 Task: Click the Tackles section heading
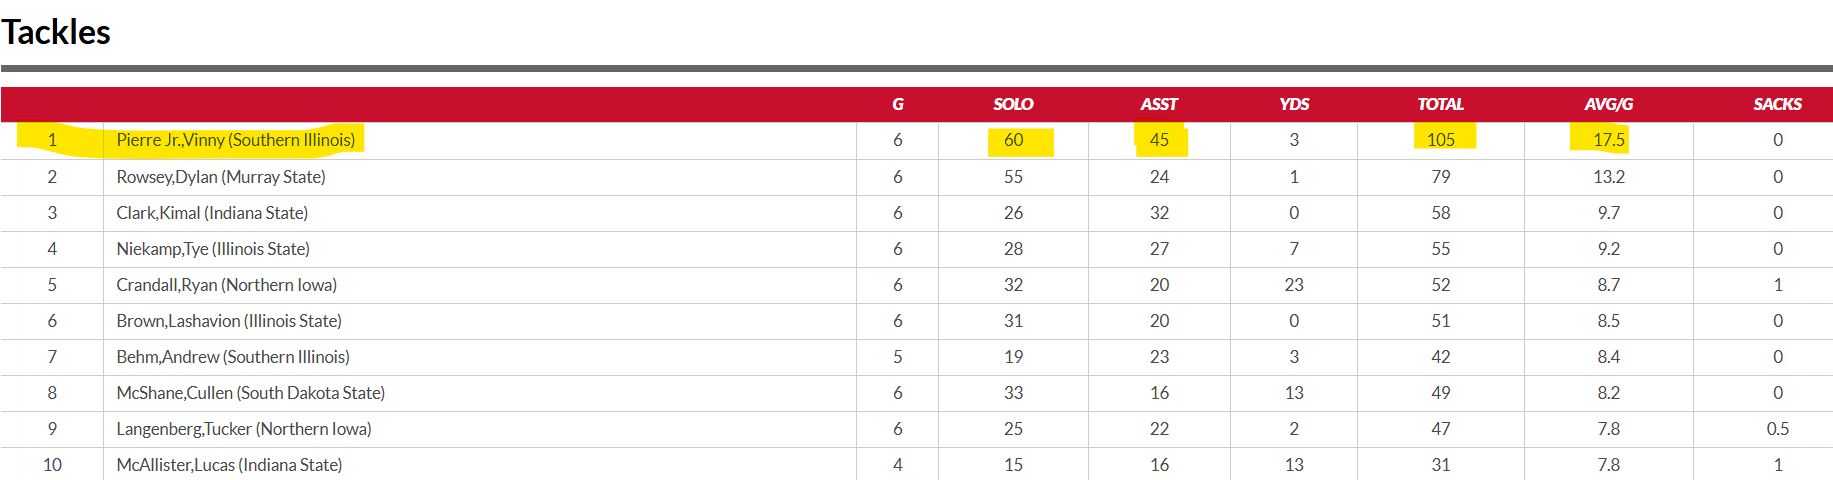[x=56, y=32]
